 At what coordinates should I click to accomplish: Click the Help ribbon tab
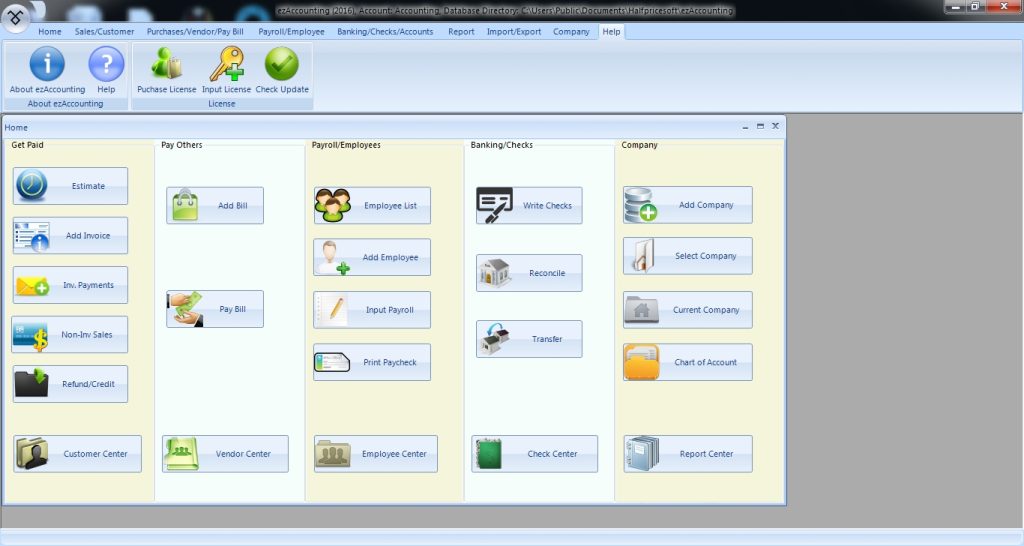pos(611,31)
